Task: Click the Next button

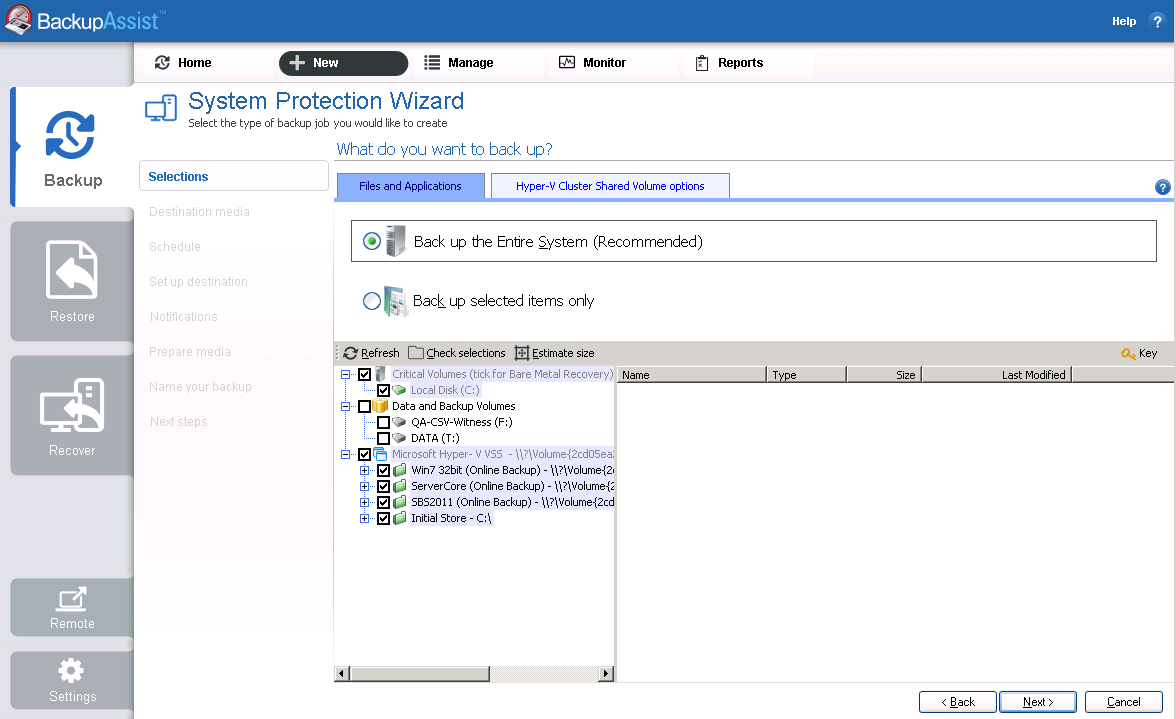Action: pyautogui.click(x=1038, y=702)
